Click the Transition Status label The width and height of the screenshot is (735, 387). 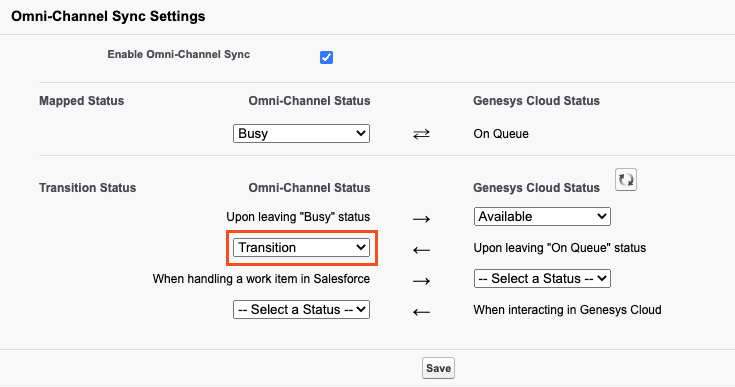[88, 187]
